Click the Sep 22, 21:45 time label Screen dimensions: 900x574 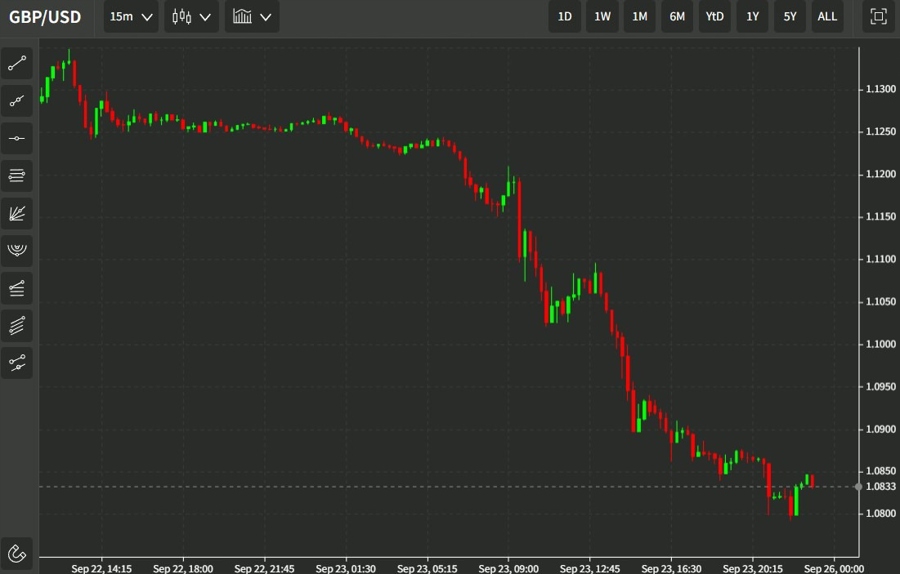click(265, 568)
